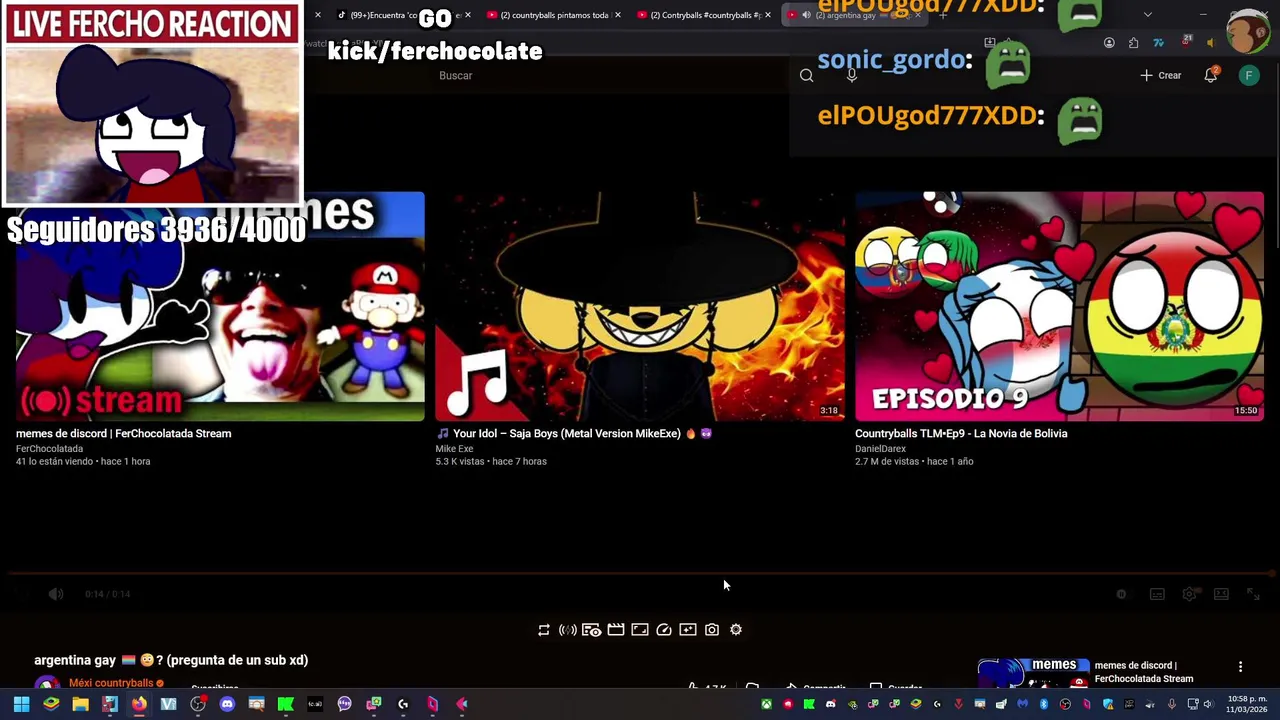Click the eye-screen icon in enhancer toolbar
The image size is (1280, 720).
592,630
